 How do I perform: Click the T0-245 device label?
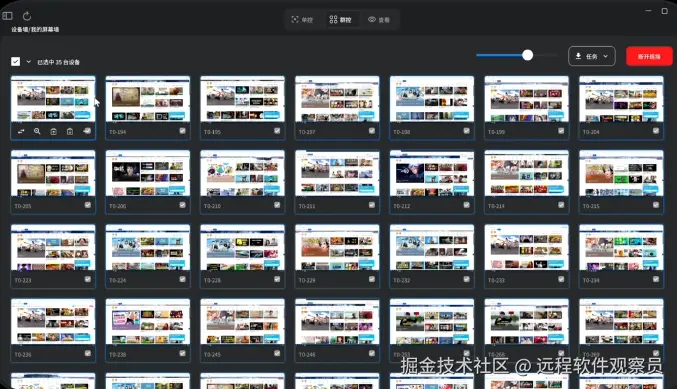(x=212, y=354)
